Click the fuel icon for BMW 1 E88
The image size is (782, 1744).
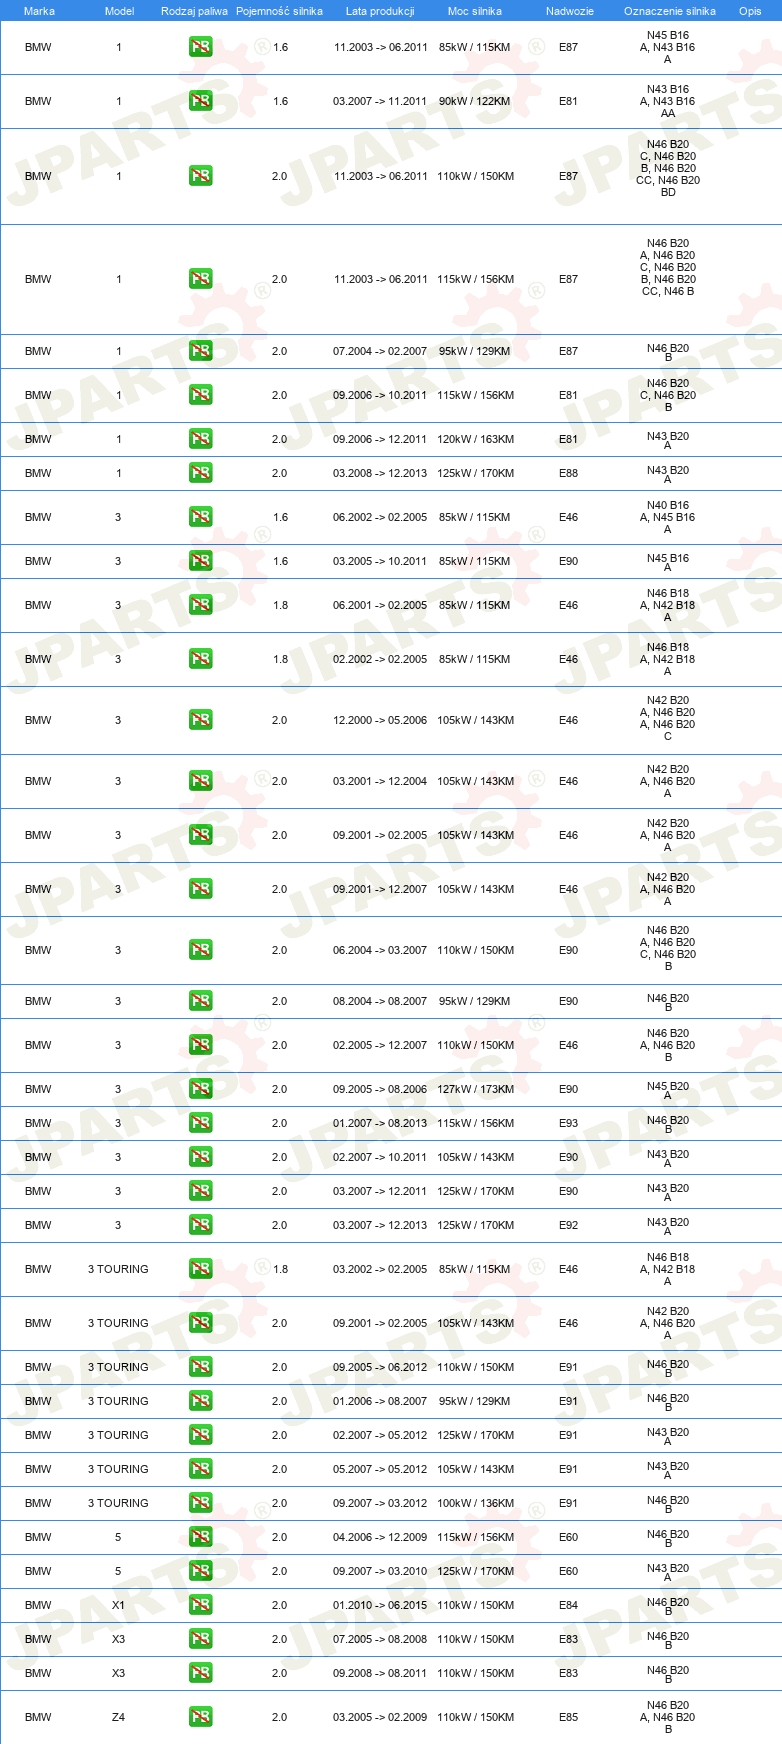[x=200, y=473]
